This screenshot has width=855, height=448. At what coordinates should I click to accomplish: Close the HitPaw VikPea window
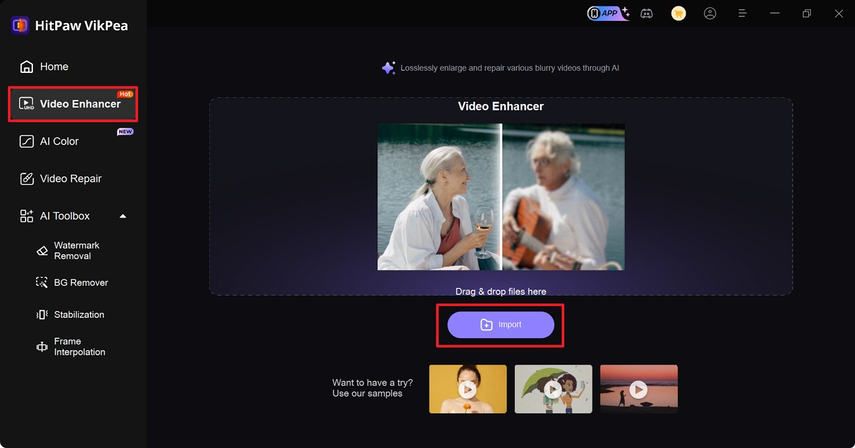pos(839,14)
